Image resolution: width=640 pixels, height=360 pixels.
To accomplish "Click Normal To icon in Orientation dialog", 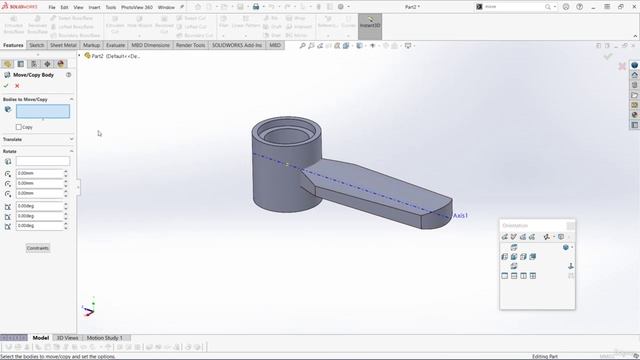I will (571, 266).
